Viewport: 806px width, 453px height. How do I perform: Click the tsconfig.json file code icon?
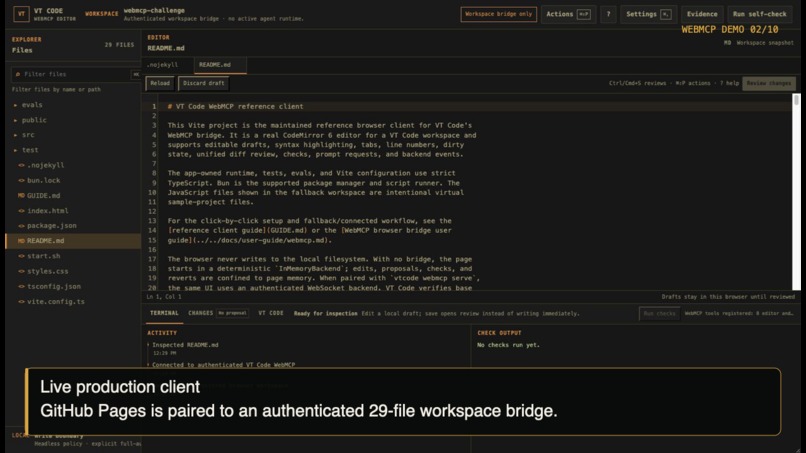coord(22,286)
